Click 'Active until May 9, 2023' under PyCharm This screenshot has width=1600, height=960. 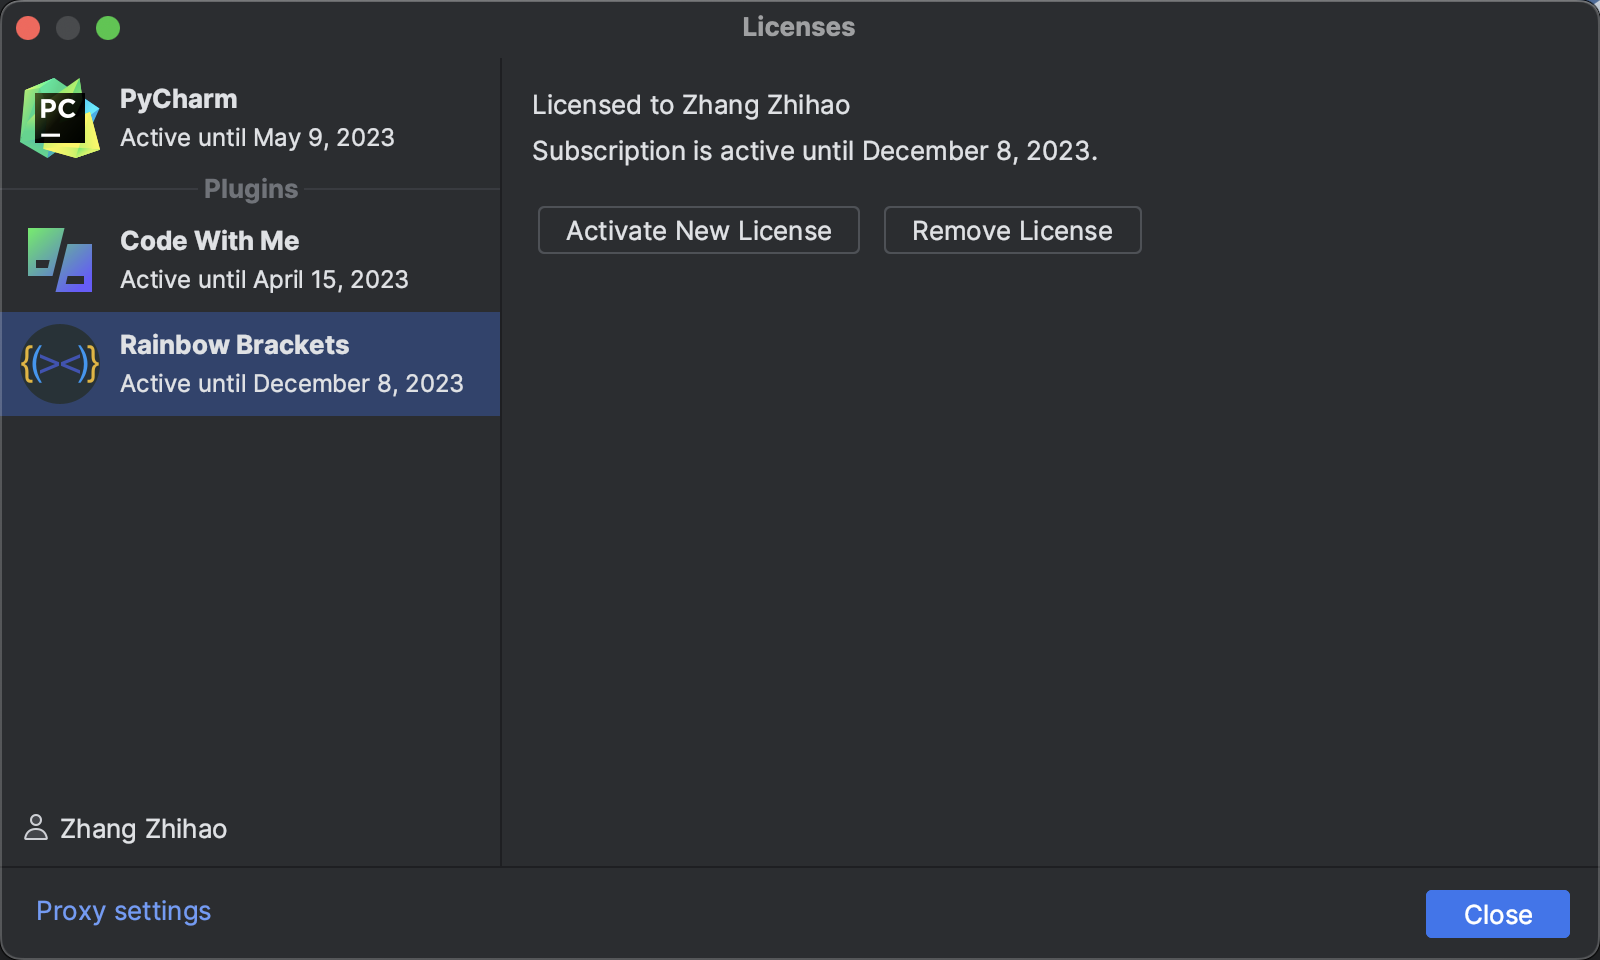point(257,138)
